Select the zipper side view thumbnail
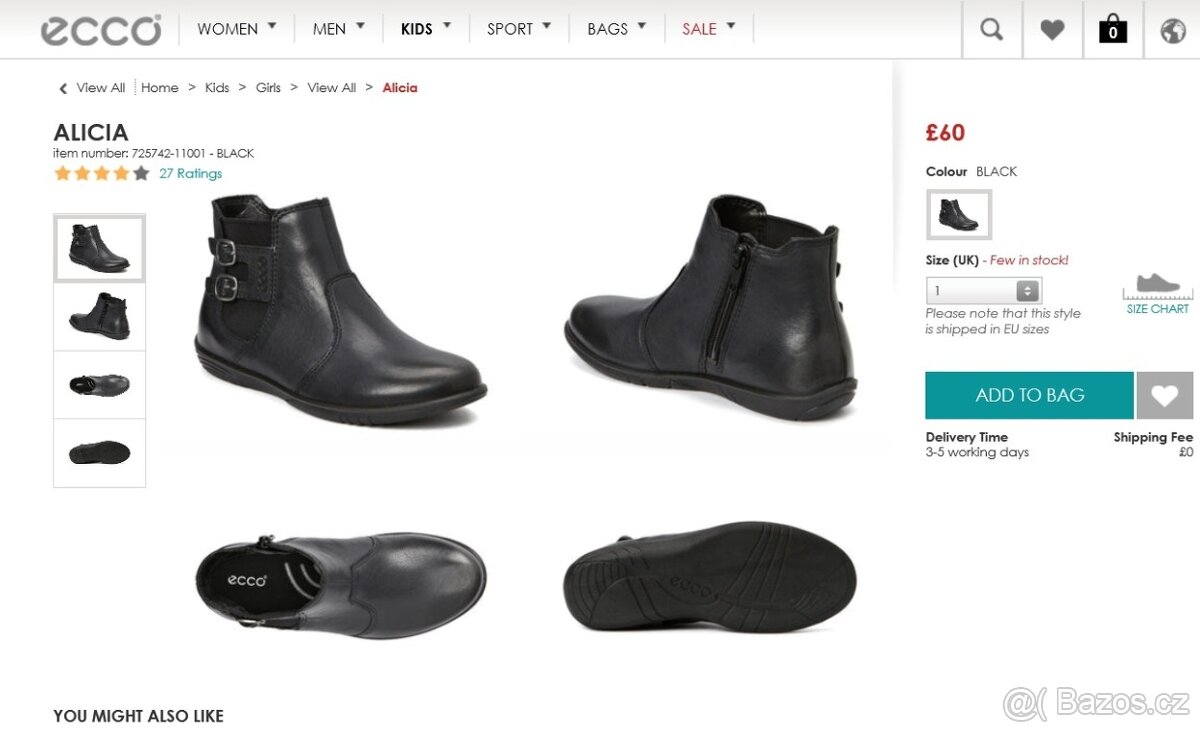The width and height of the screenshot is (1200, 732). coord(99,317)
